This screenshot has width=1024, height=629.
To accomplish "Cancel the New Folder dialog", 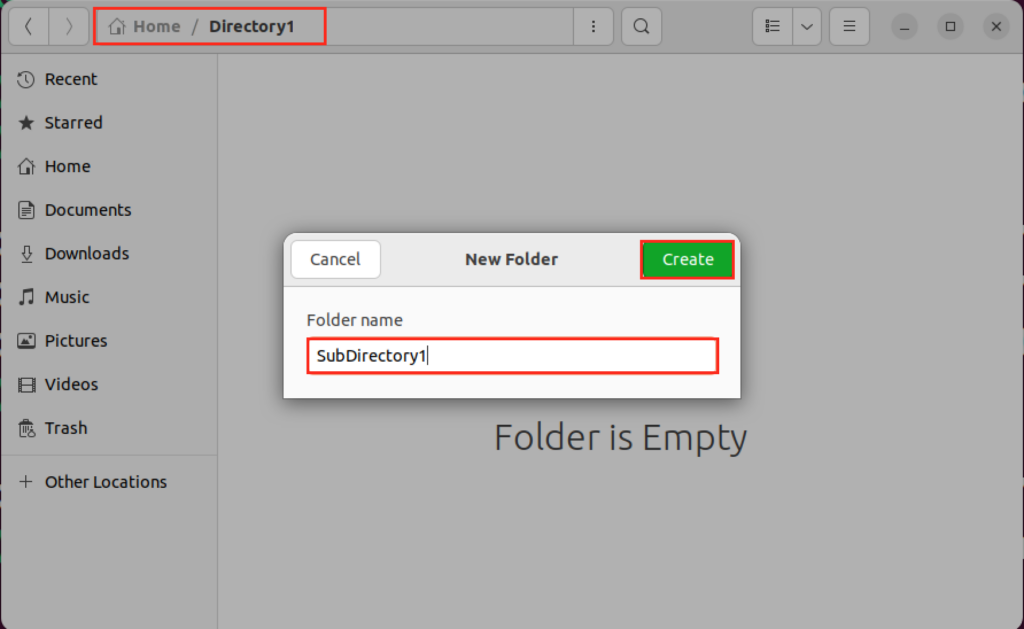I will pos(335,259).
